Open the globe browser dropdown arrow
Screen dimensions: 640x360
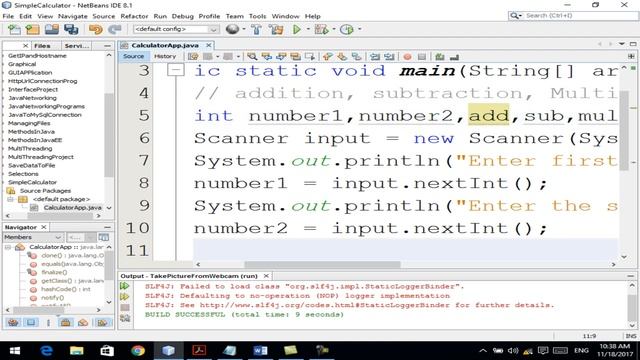(244, 29)
